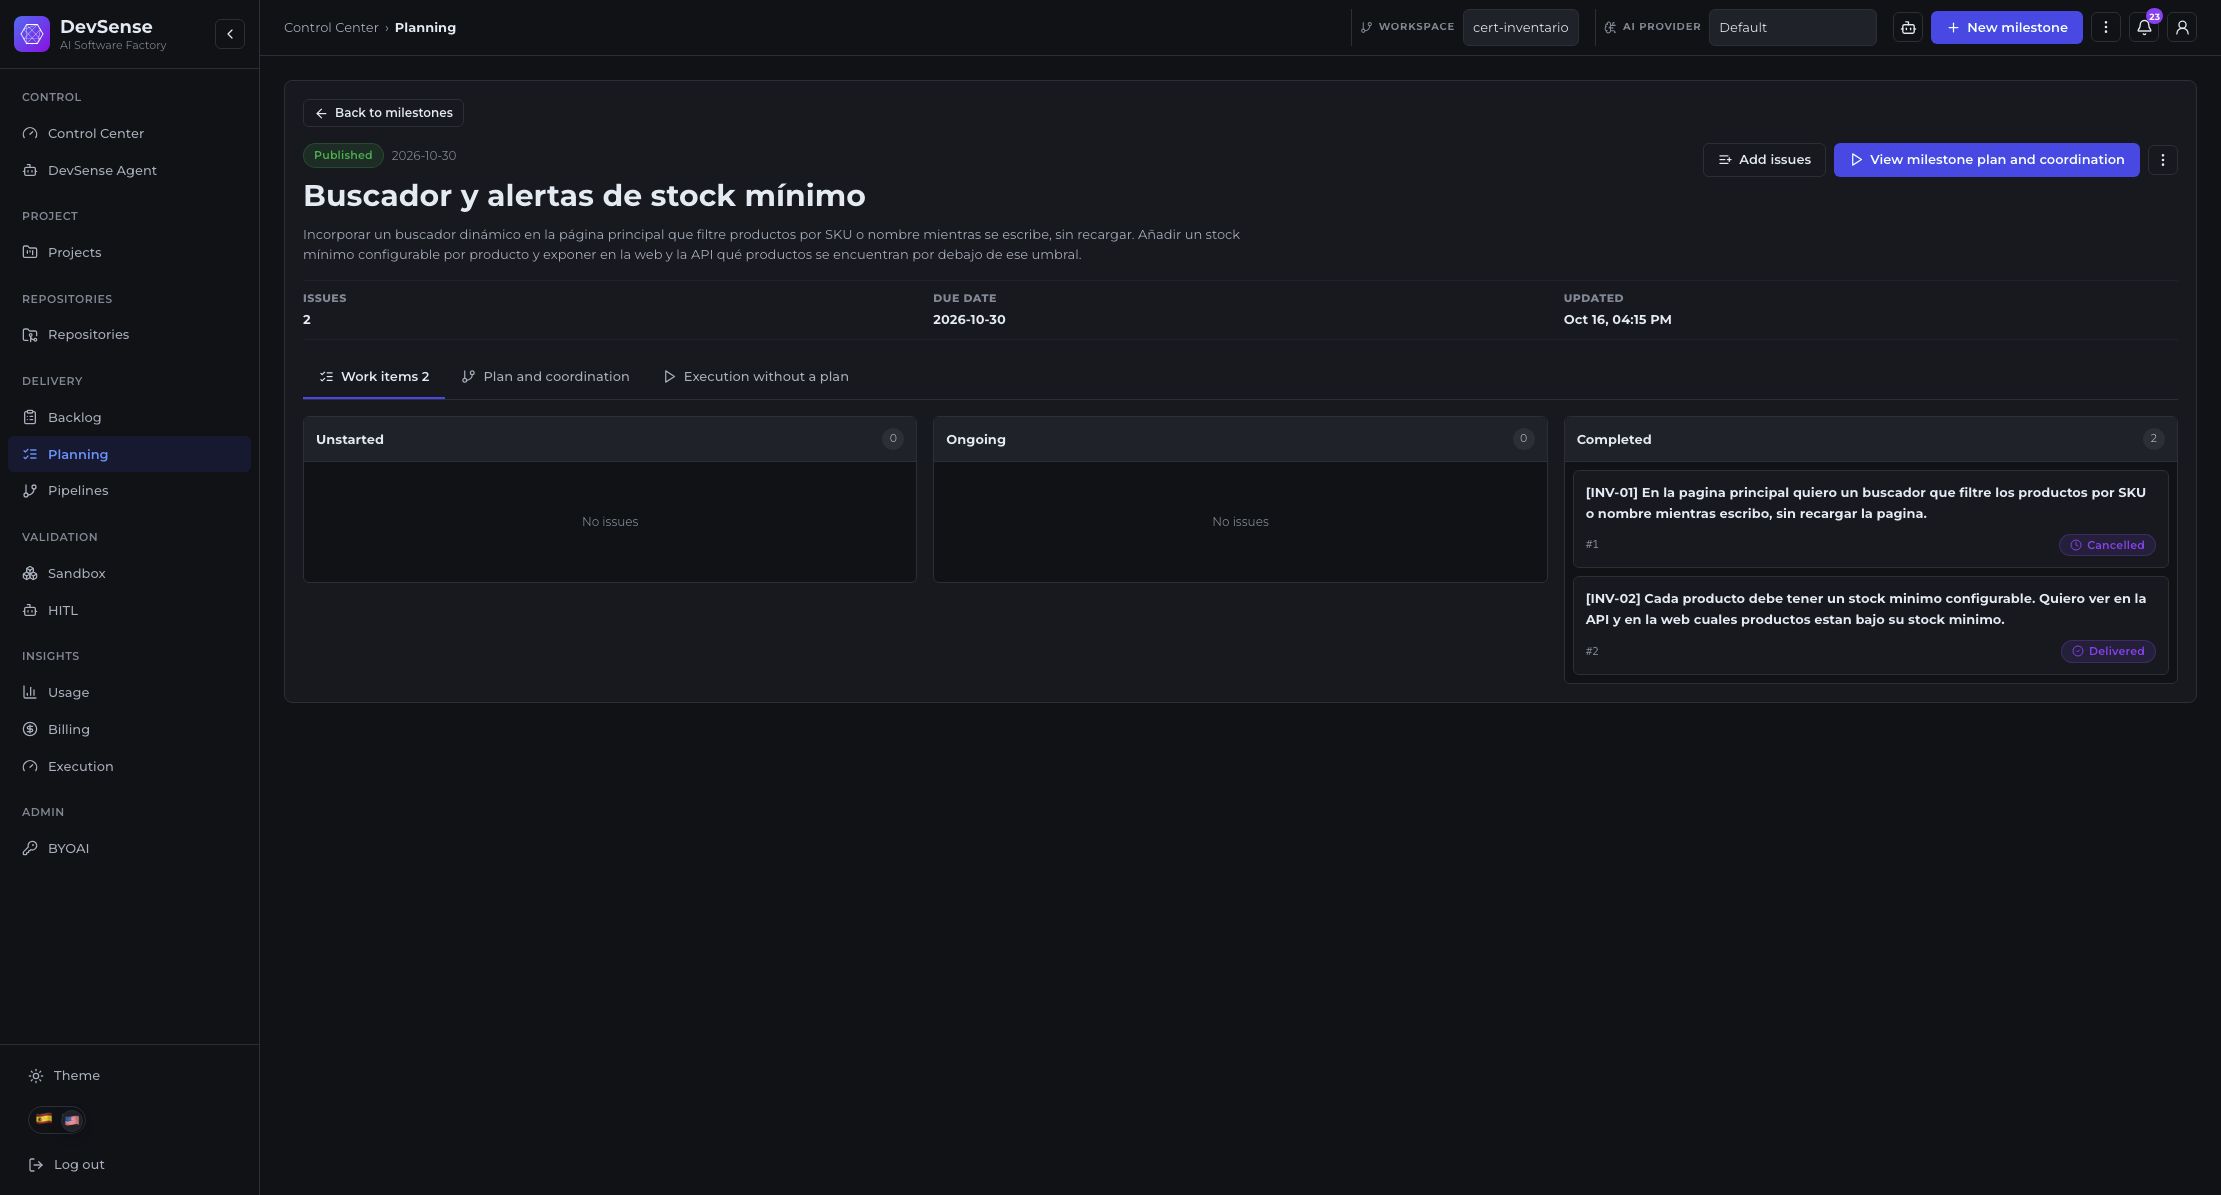Viewport: 2221px width, 1195px height.
Task: Open Pipelines in the sidebar
Action: [129, 491]
